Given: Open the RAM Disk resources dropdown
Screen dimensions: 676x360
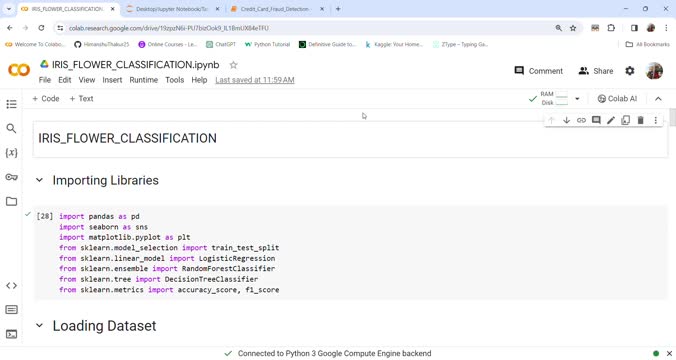Looking at the screenshot, I should (577, 99).
